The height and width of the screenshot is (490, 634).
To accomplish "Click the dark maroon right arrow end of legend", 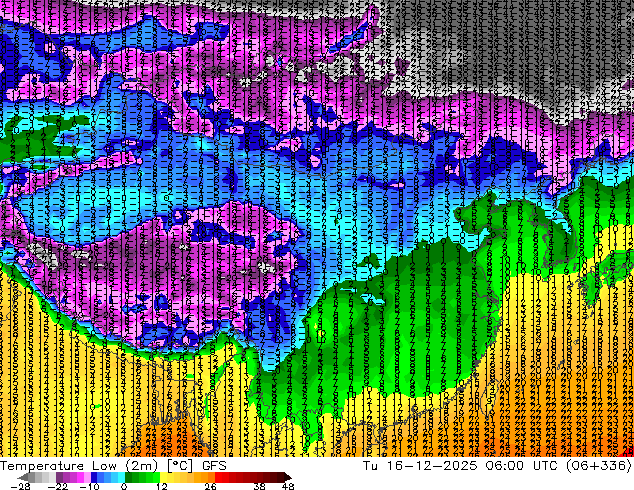I will point(288,477).
